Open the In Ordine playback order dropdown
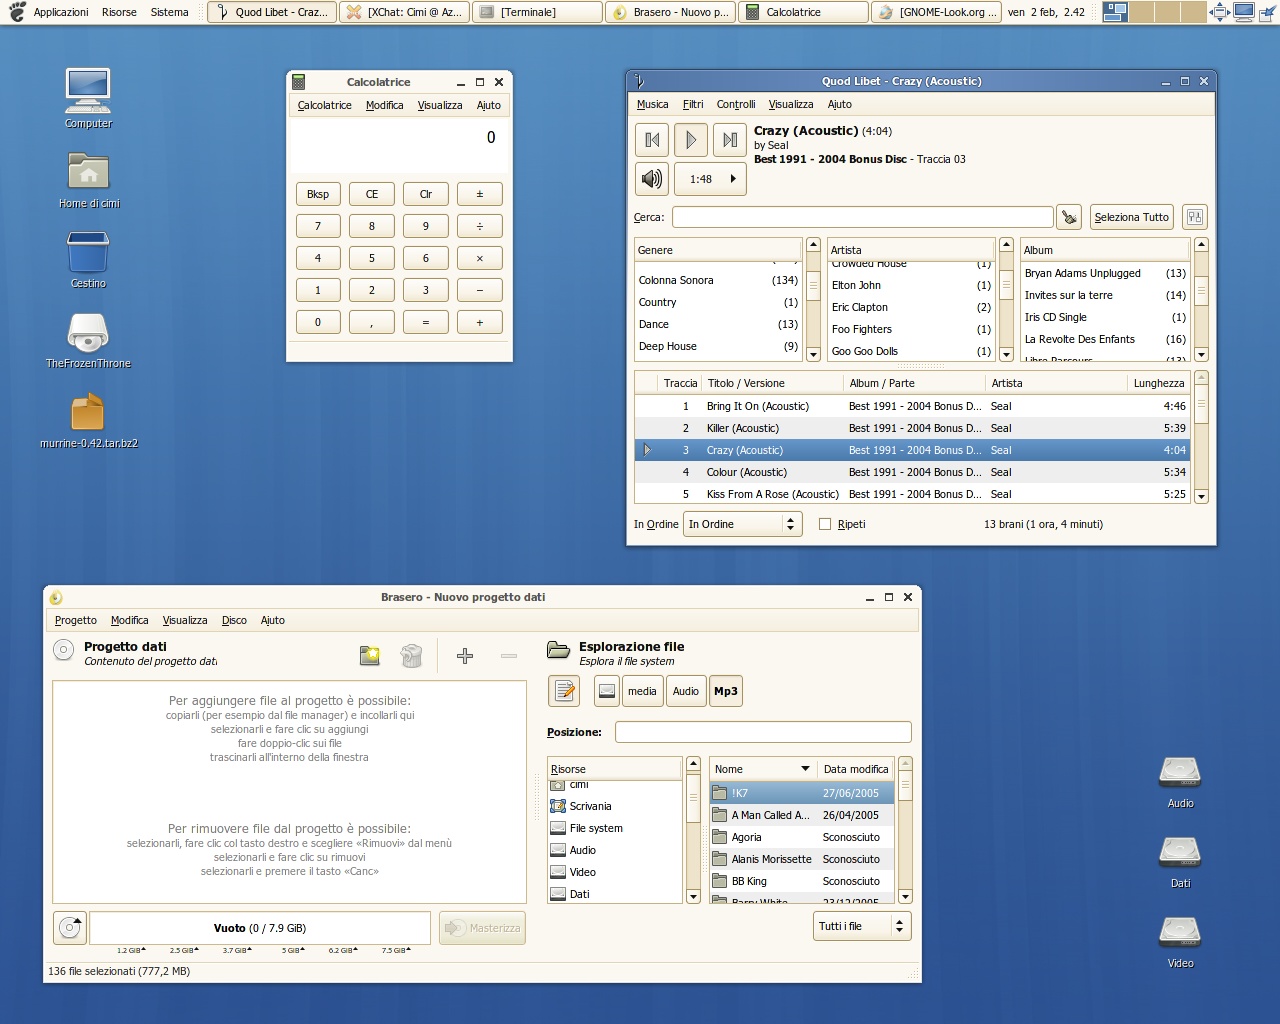This screenshot has width=1280, height=1024. point(743,524)
